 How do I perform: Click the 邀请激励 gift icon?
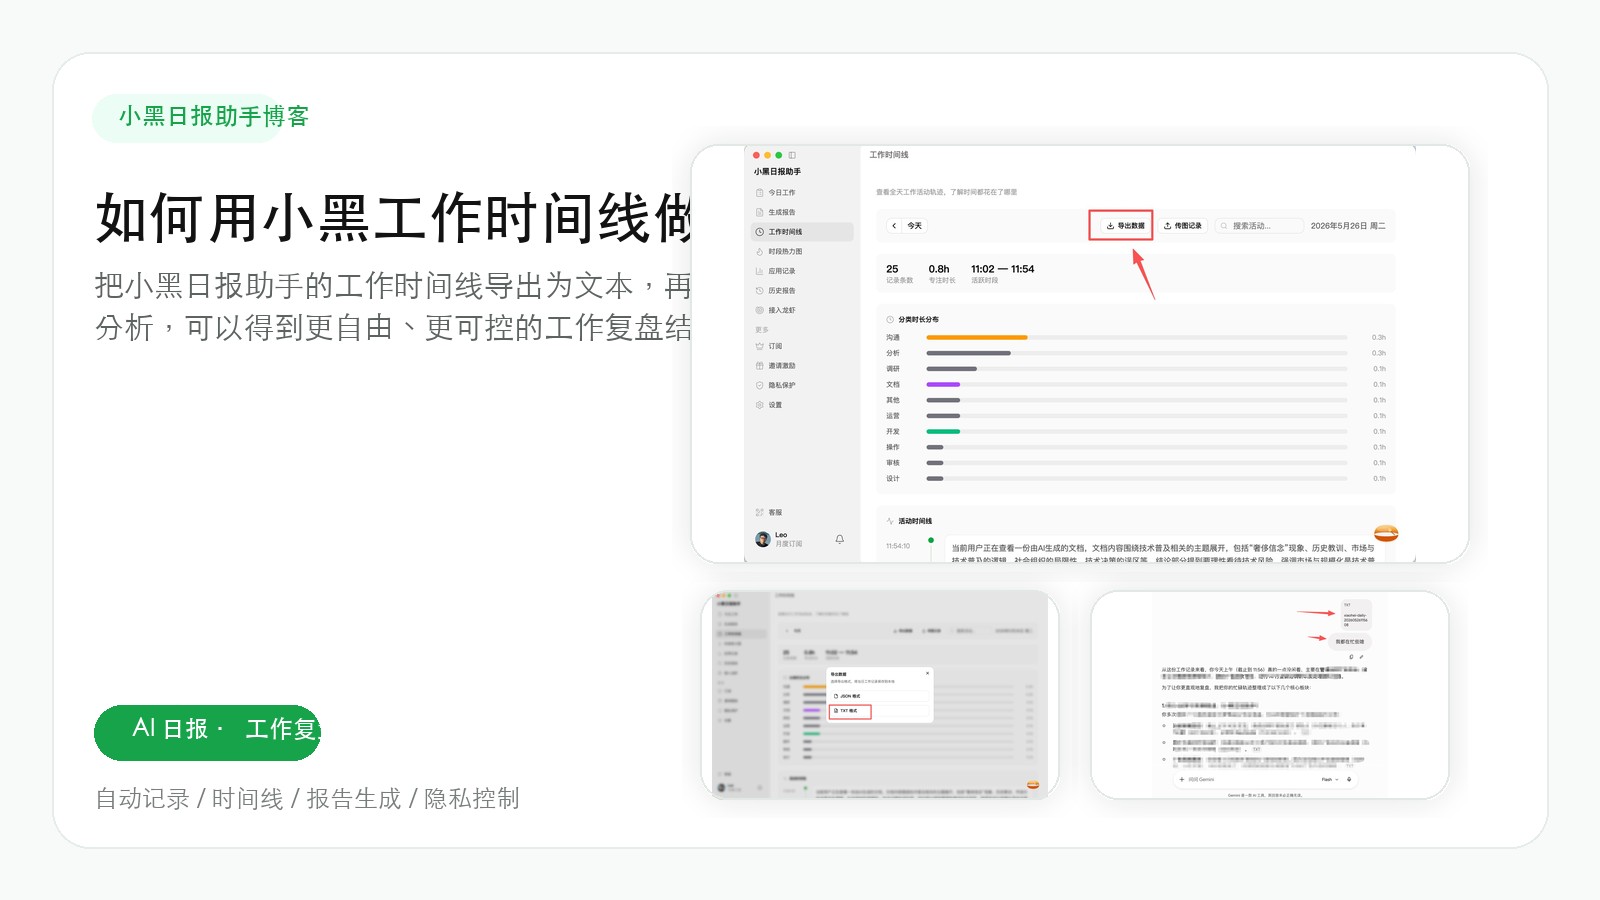coord(760,366)
